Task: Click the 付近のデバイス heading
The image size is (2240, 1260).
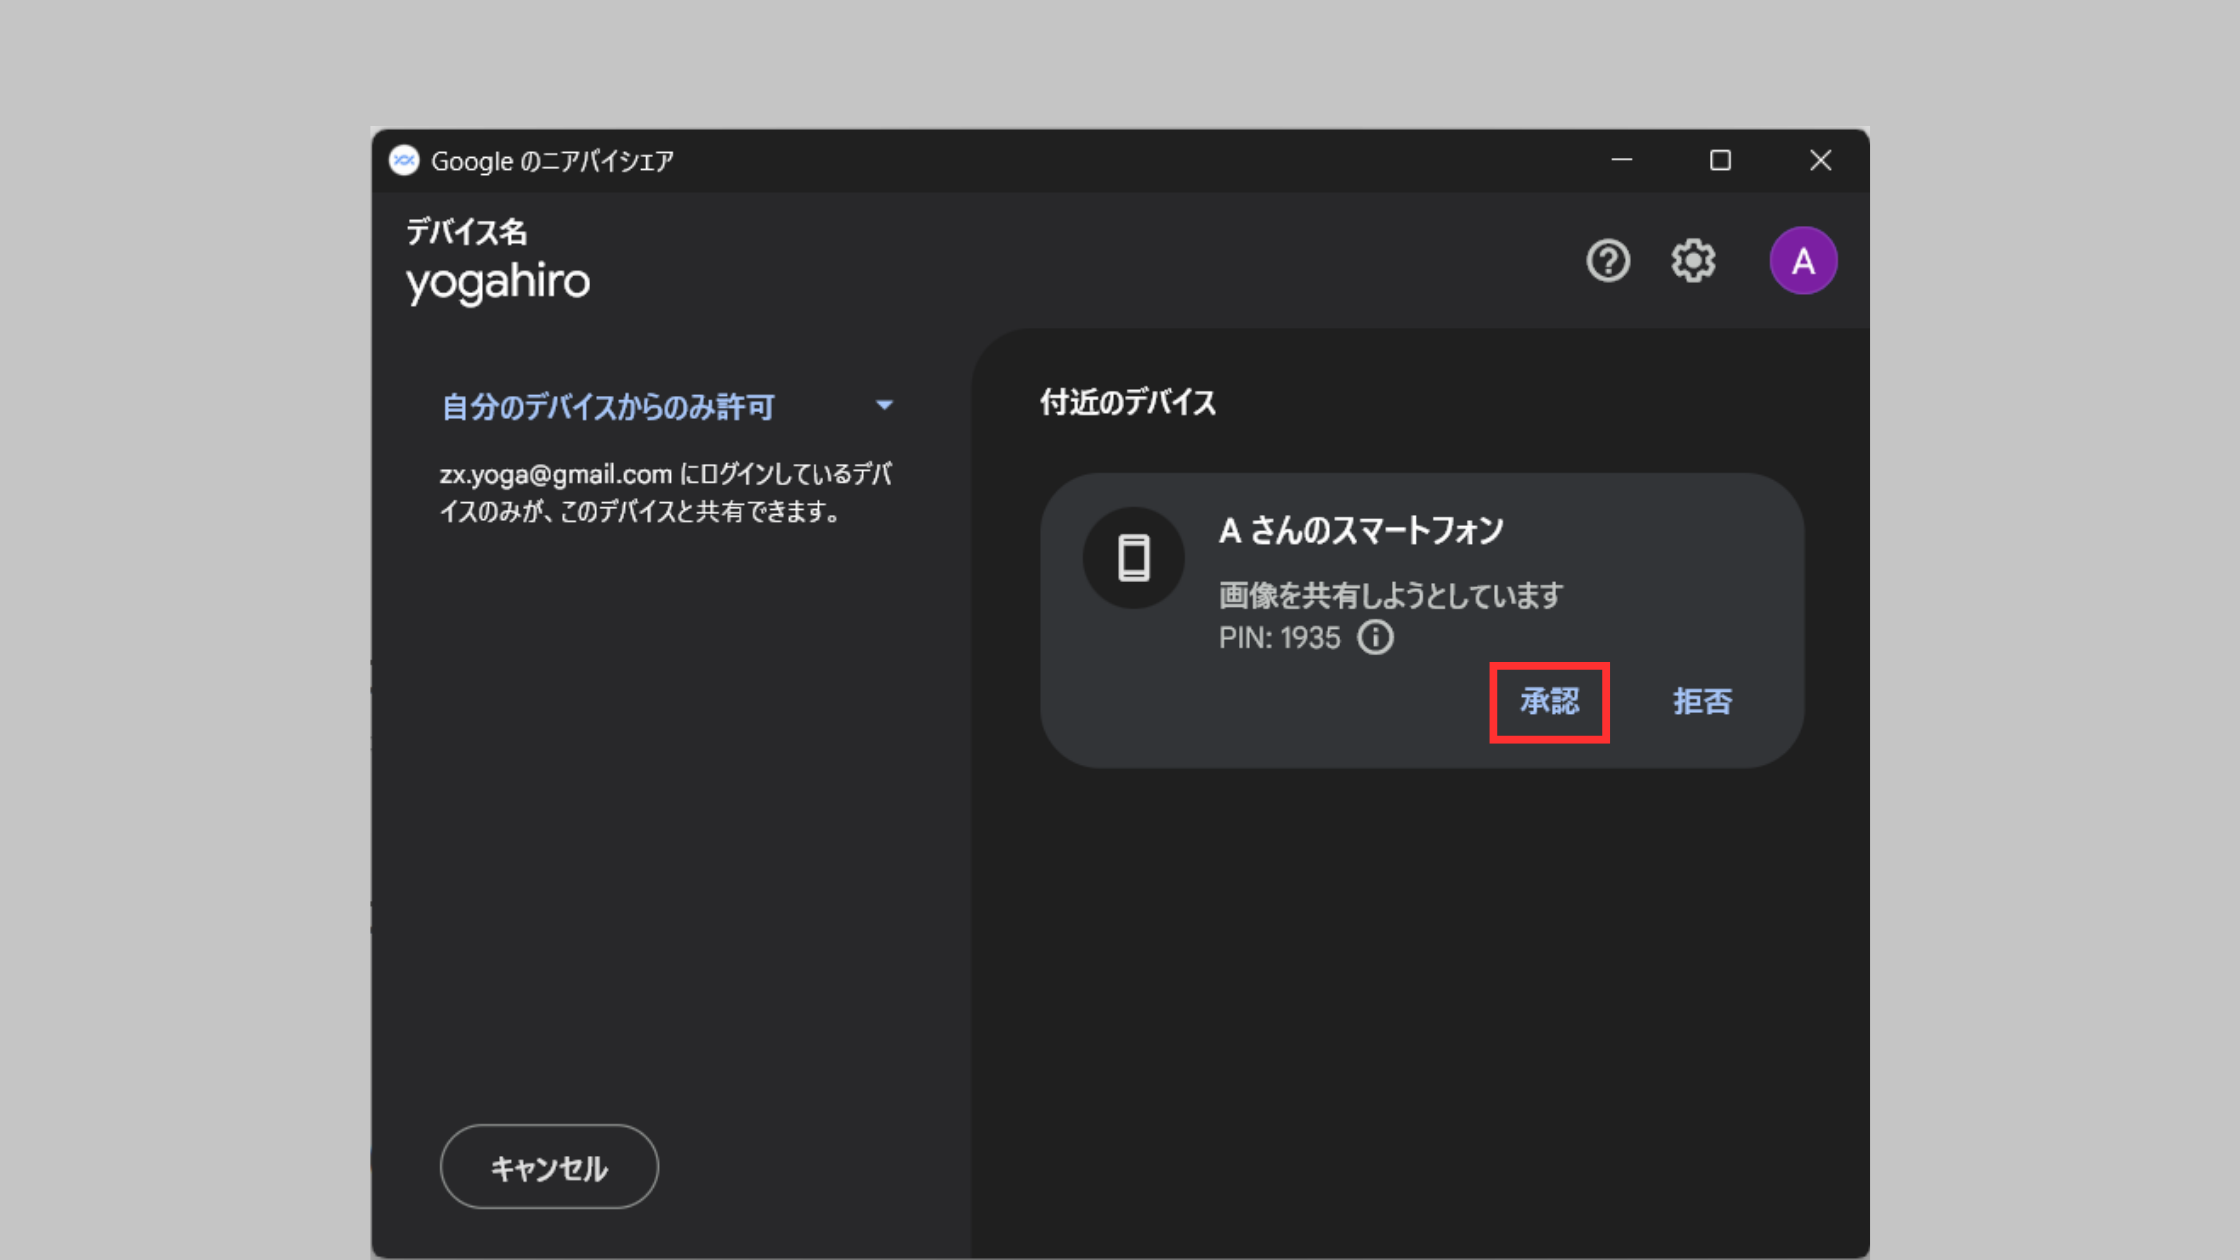Action: [x=1126, y=402]
